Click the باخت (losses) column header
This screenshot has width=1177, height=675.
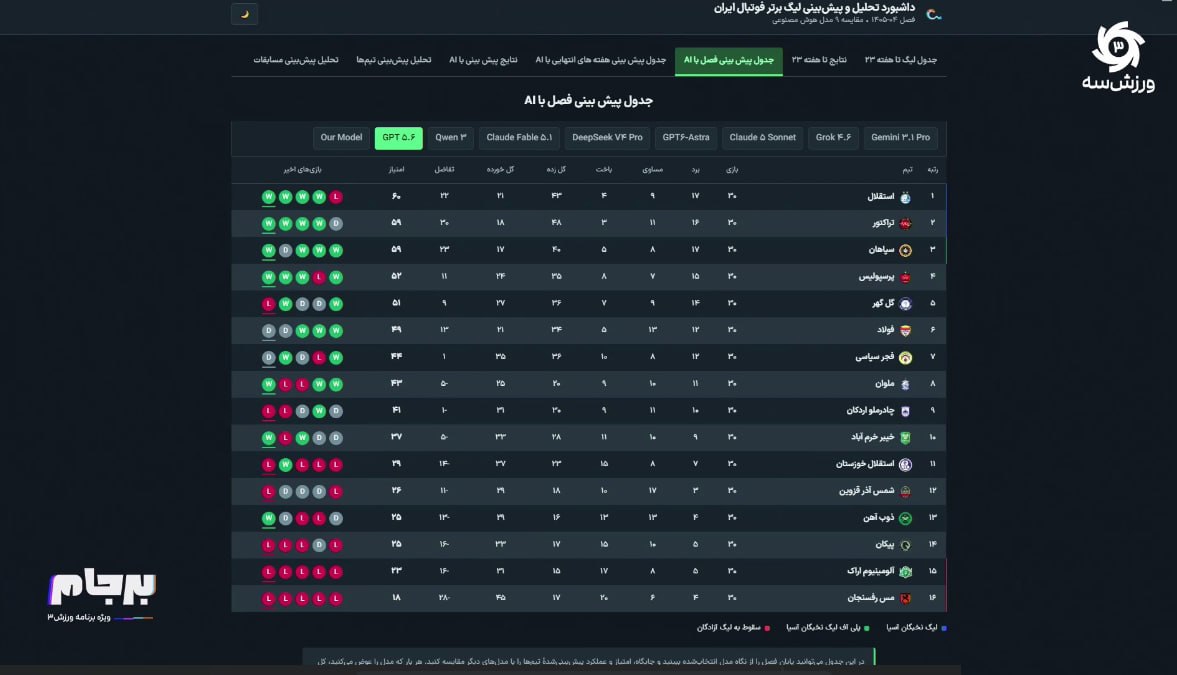coord(604,170)
